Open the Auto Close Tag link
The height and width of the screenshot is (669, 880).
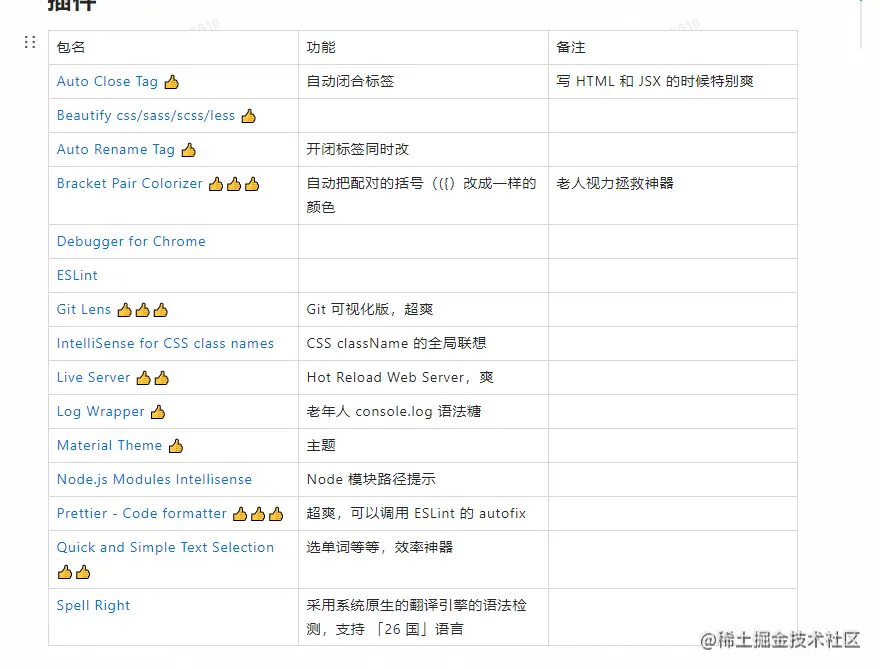point(107,81)
